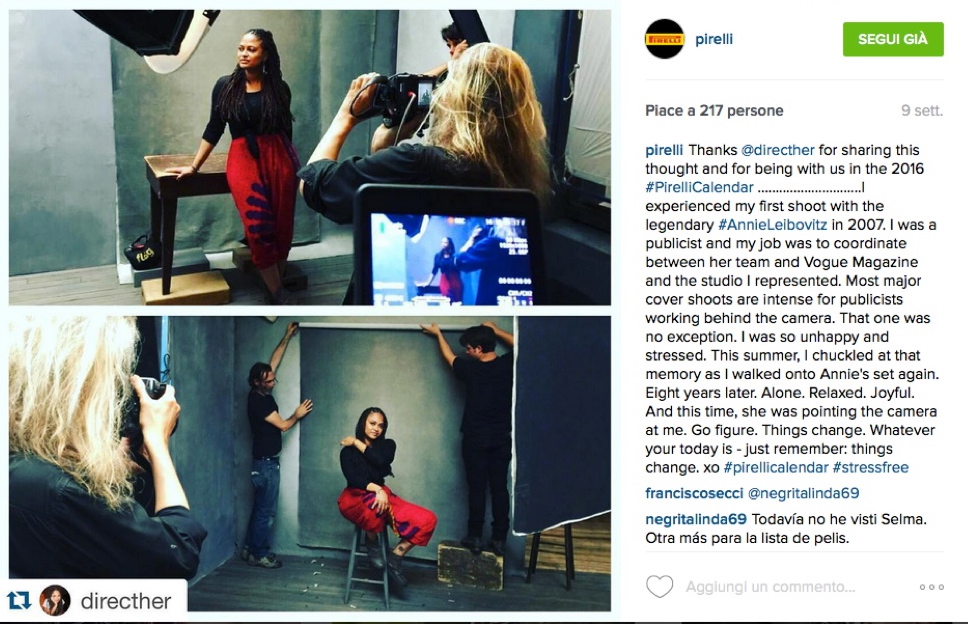Open the lowercase #pirellicalendar hashtag
The height and width of the screenshot is (624, 968).
(776, 467)
